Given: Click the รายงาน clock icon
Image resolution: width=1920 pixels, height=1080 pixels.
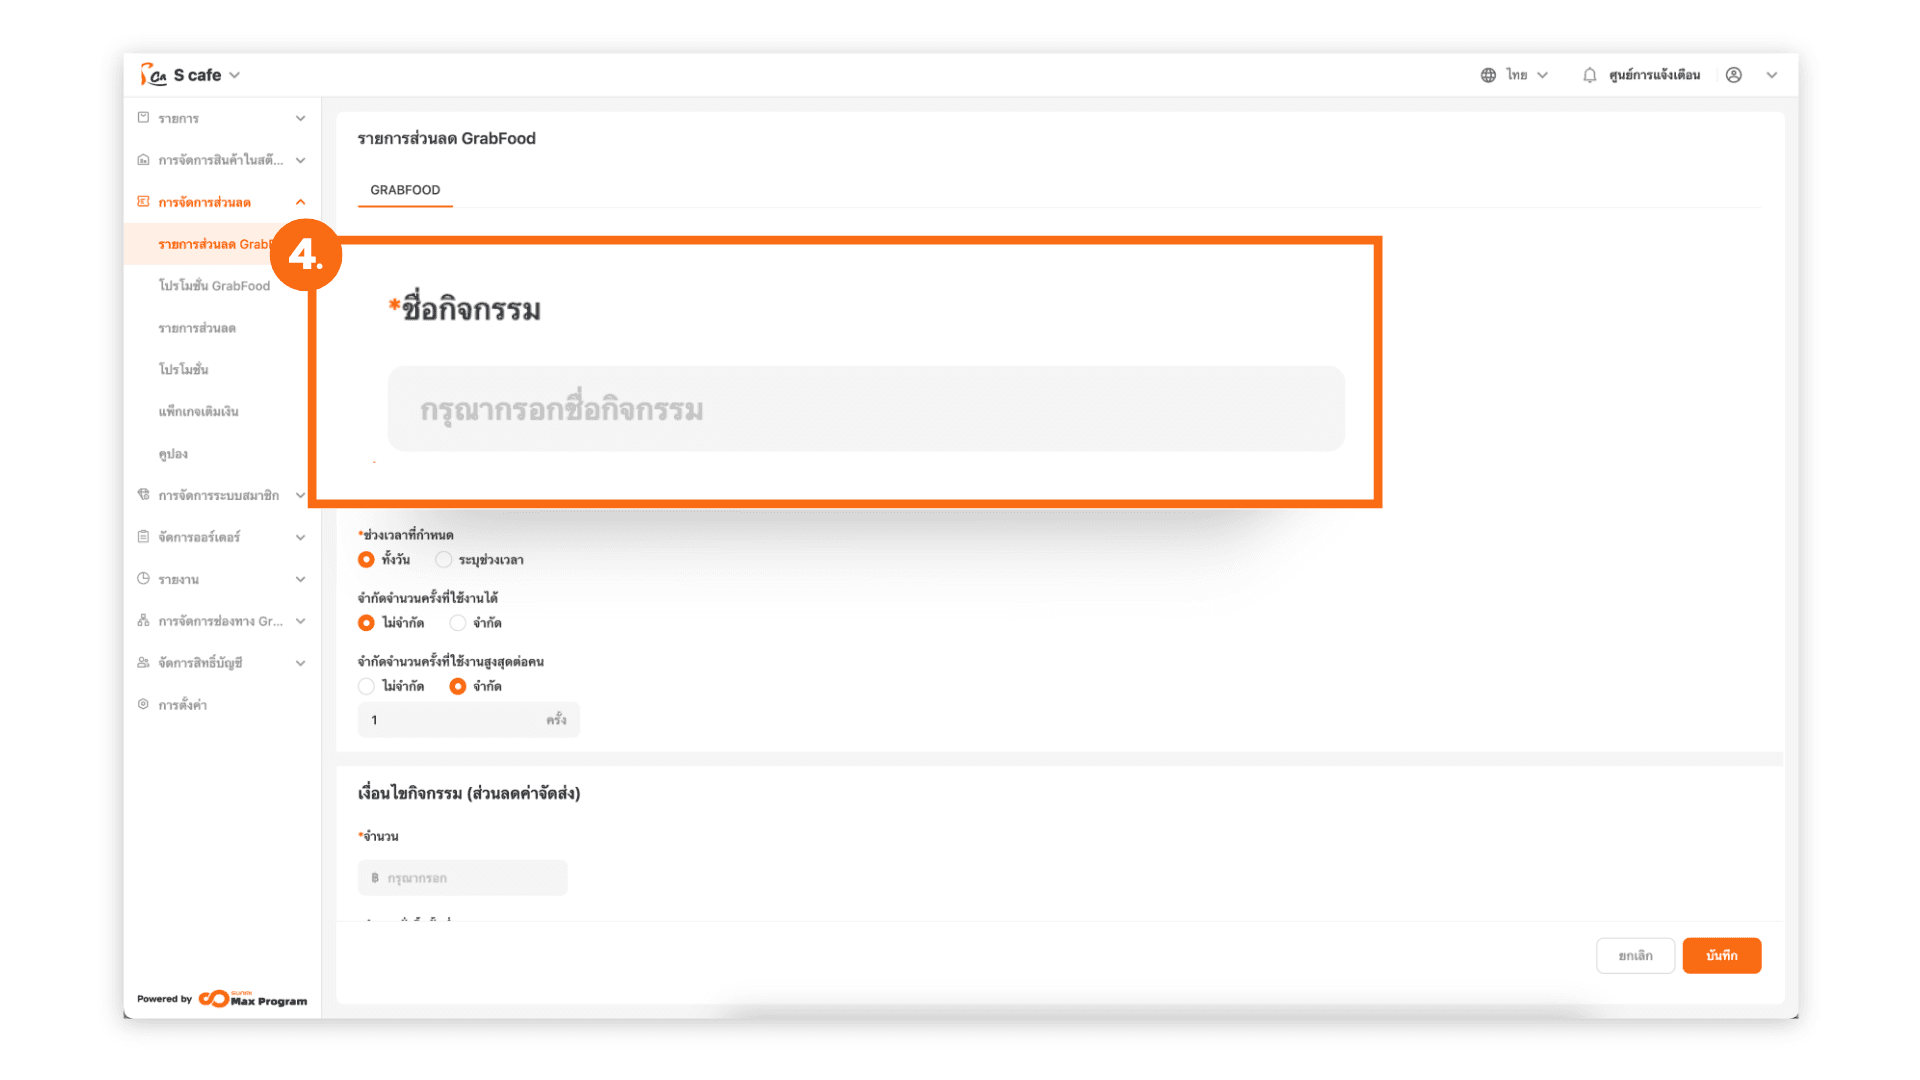Looking at the screenshot, I should 144,579.
